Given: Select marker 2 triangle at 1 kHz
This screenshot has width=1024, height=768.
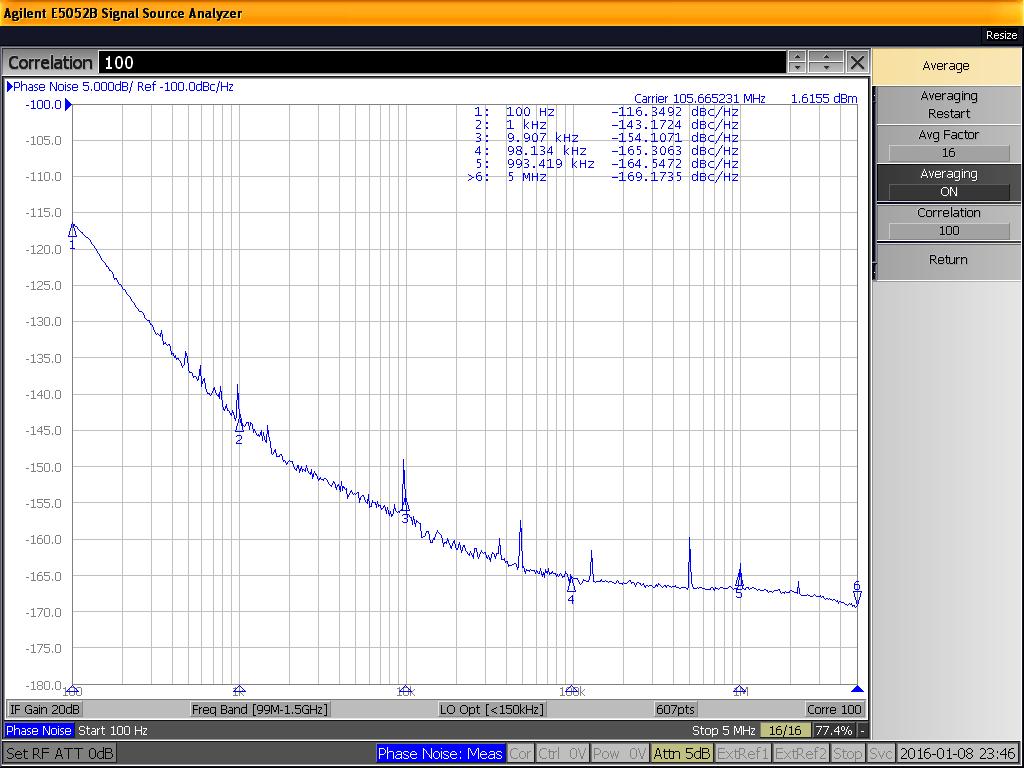Looking at the screenshot, I should coord(239,426).
